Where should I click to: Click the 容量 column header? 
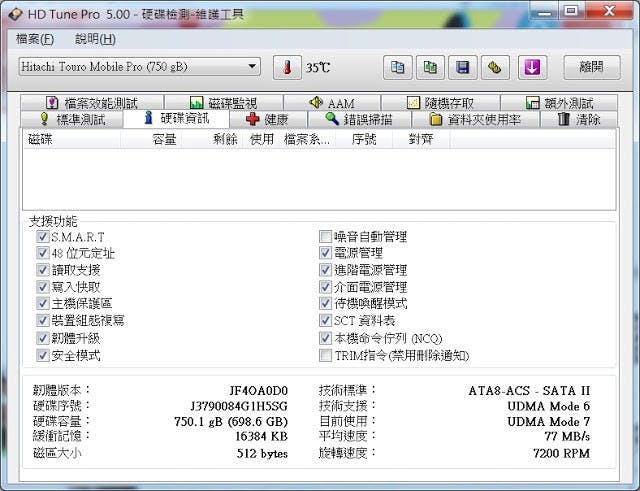point(151,140)
